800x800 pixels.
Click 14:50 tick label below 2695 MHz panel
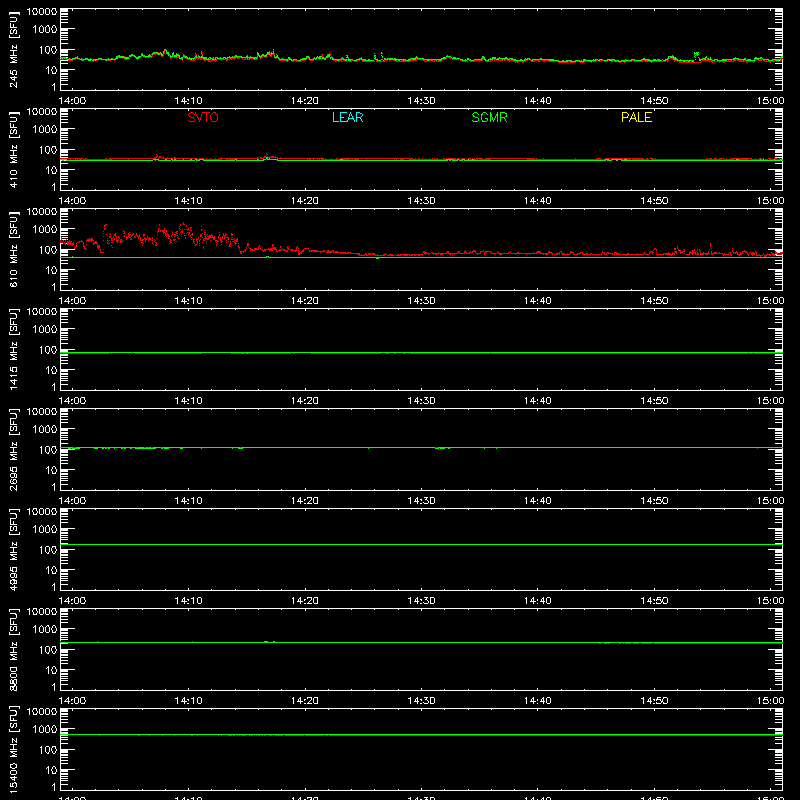(654, 501)
